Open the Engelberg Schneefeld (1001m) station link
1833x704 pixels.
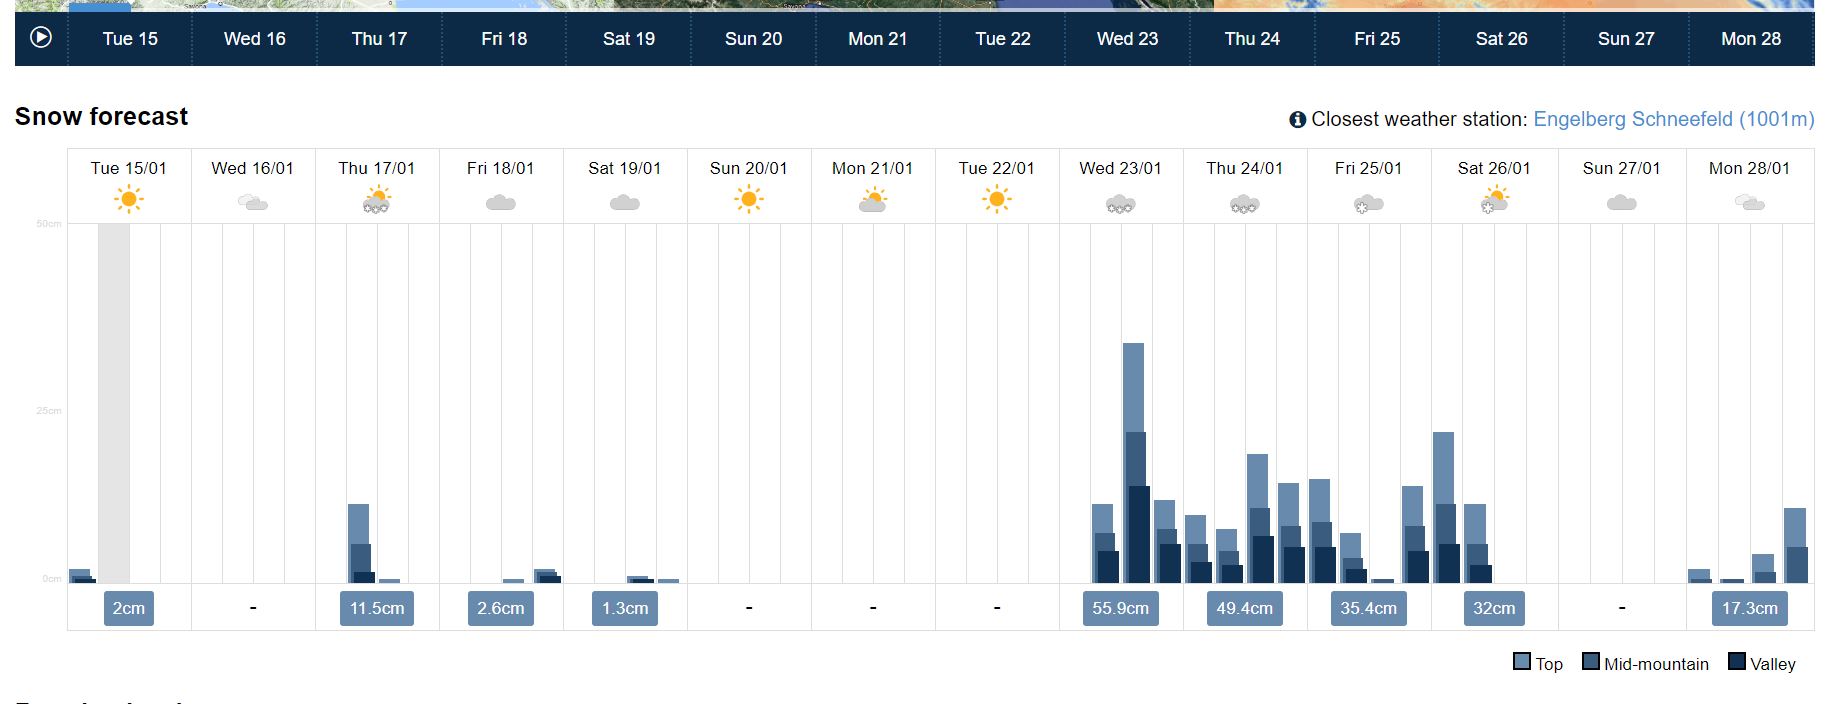[x=1673, y=119]
